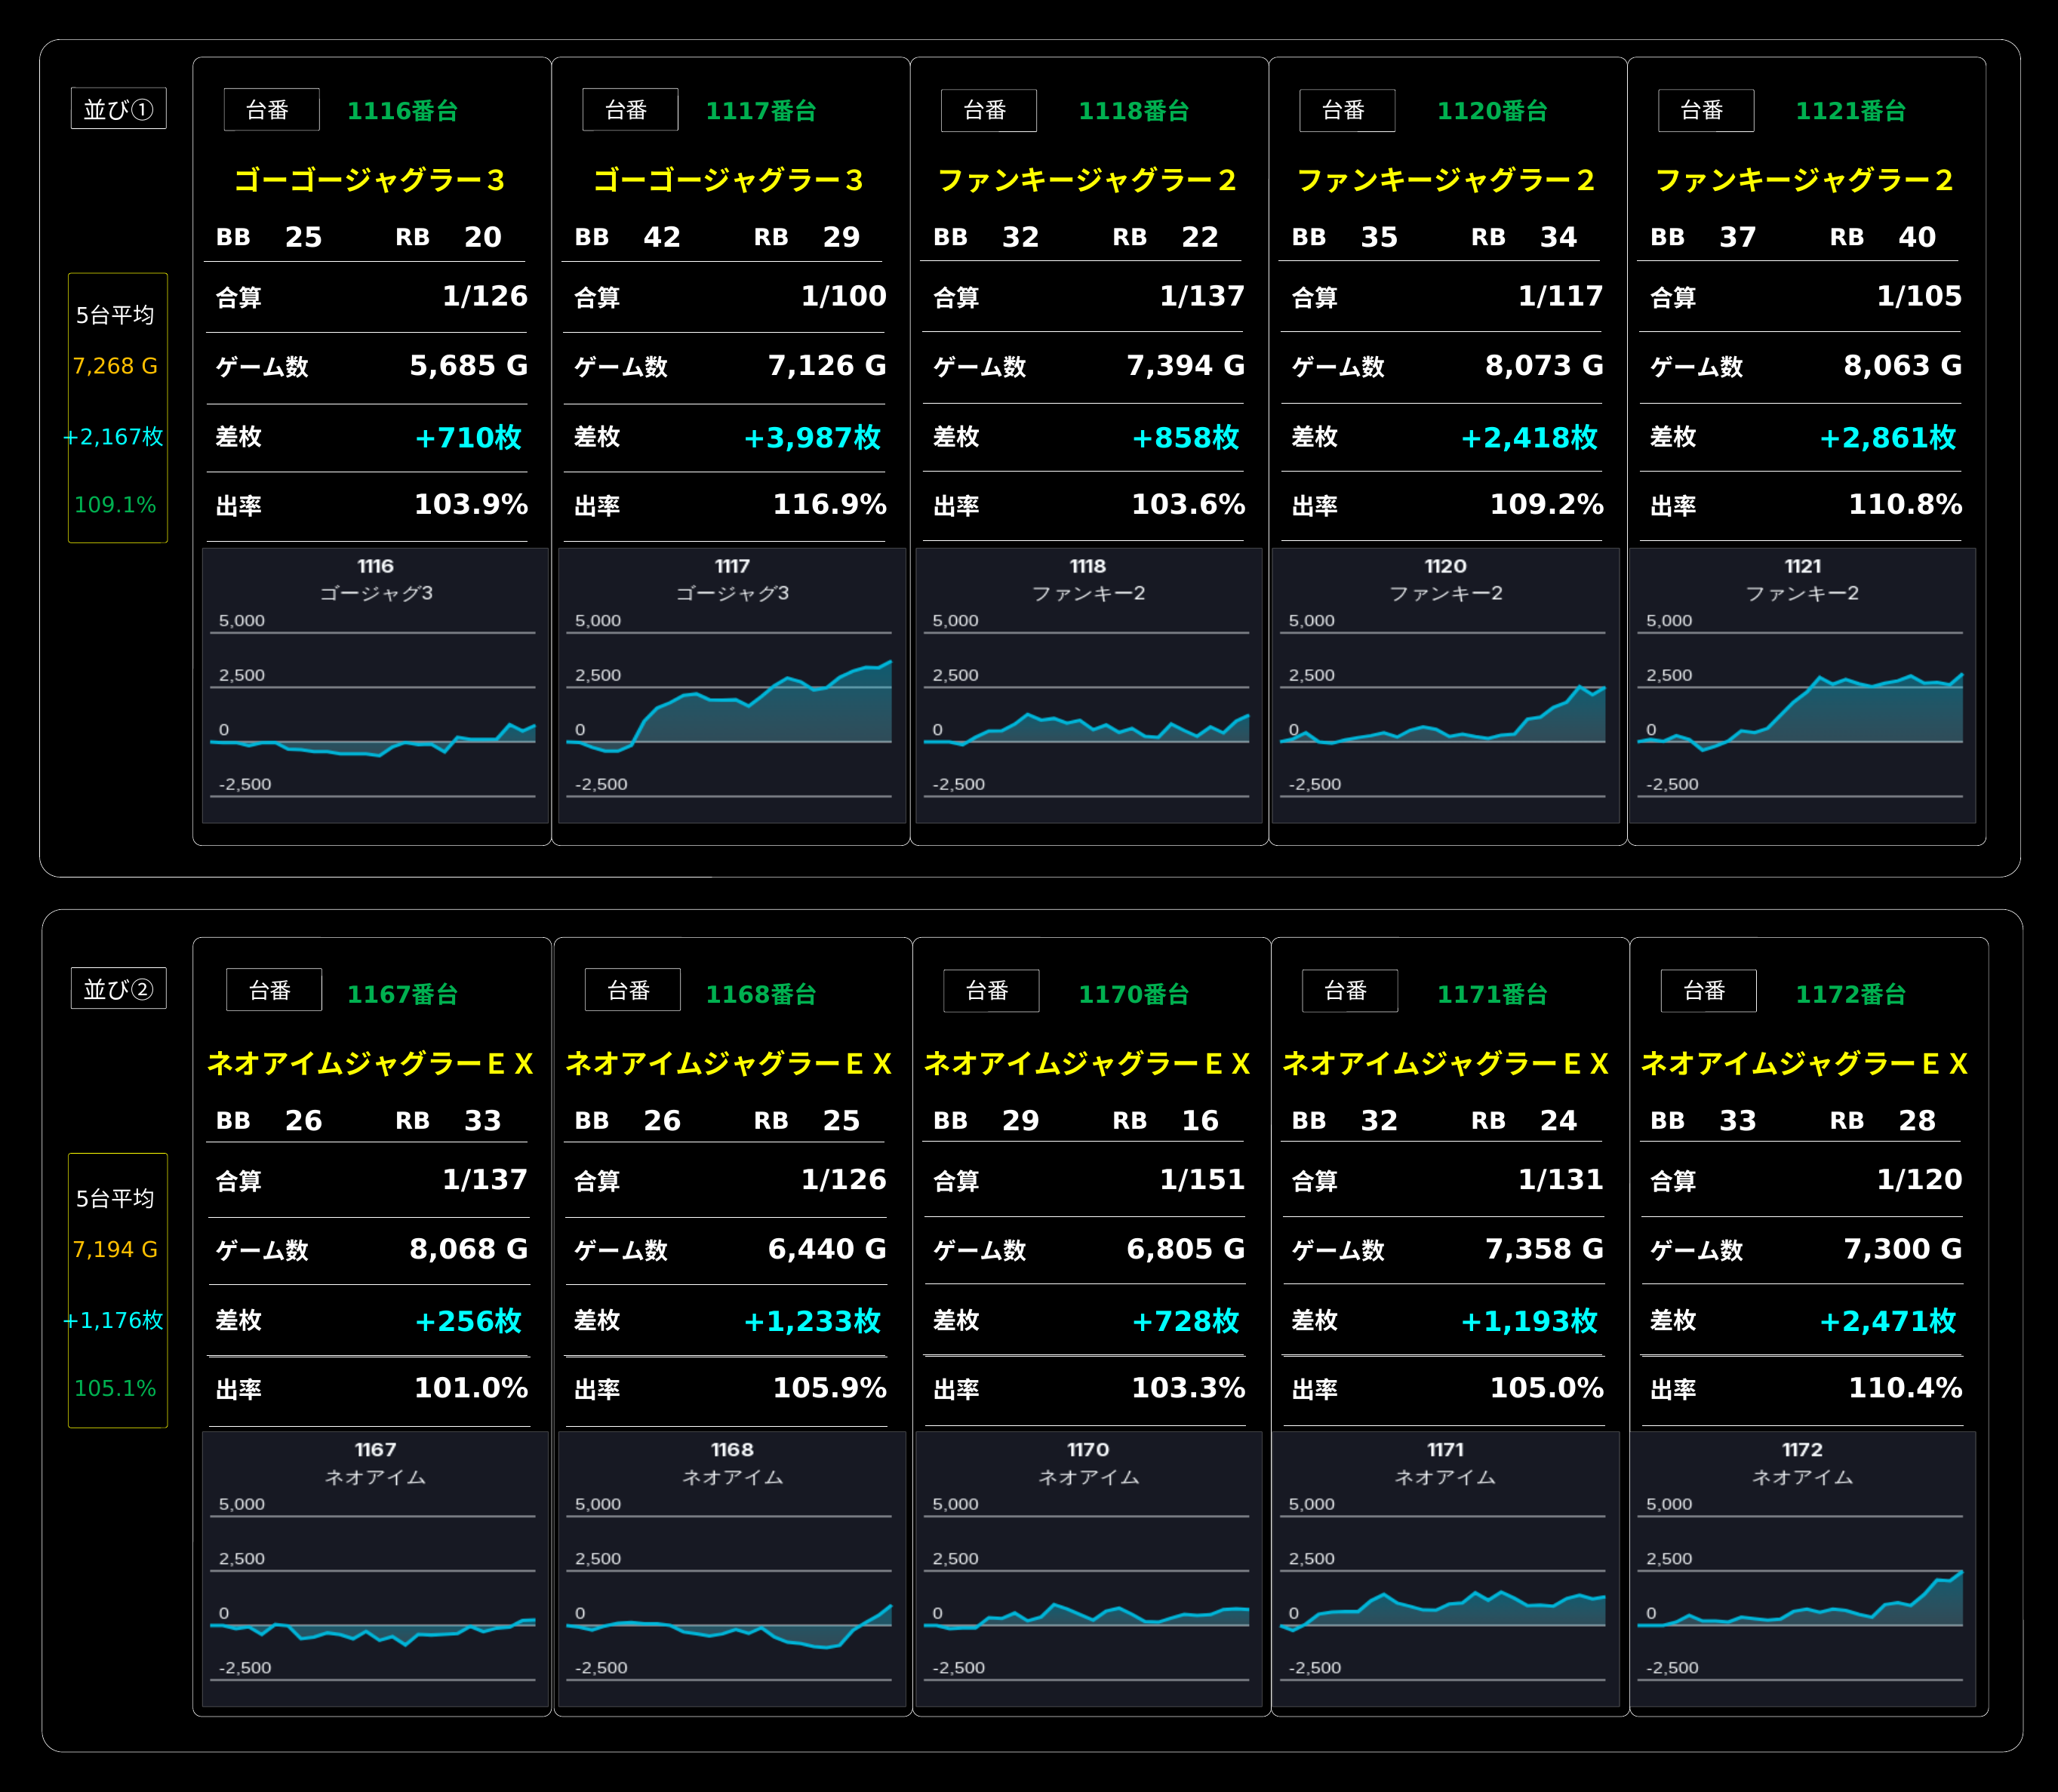Click the 8,063 G game count
The image size is (2058, 1792).
[x=1902, y=366]
